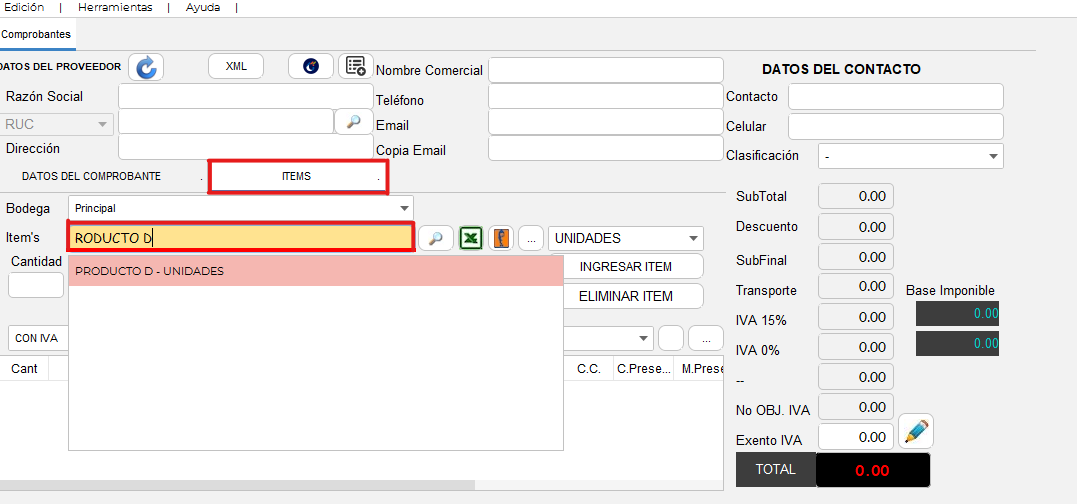
Task: Click the pencil icon beside Exento IVA
Action: [x=915, y=433]
